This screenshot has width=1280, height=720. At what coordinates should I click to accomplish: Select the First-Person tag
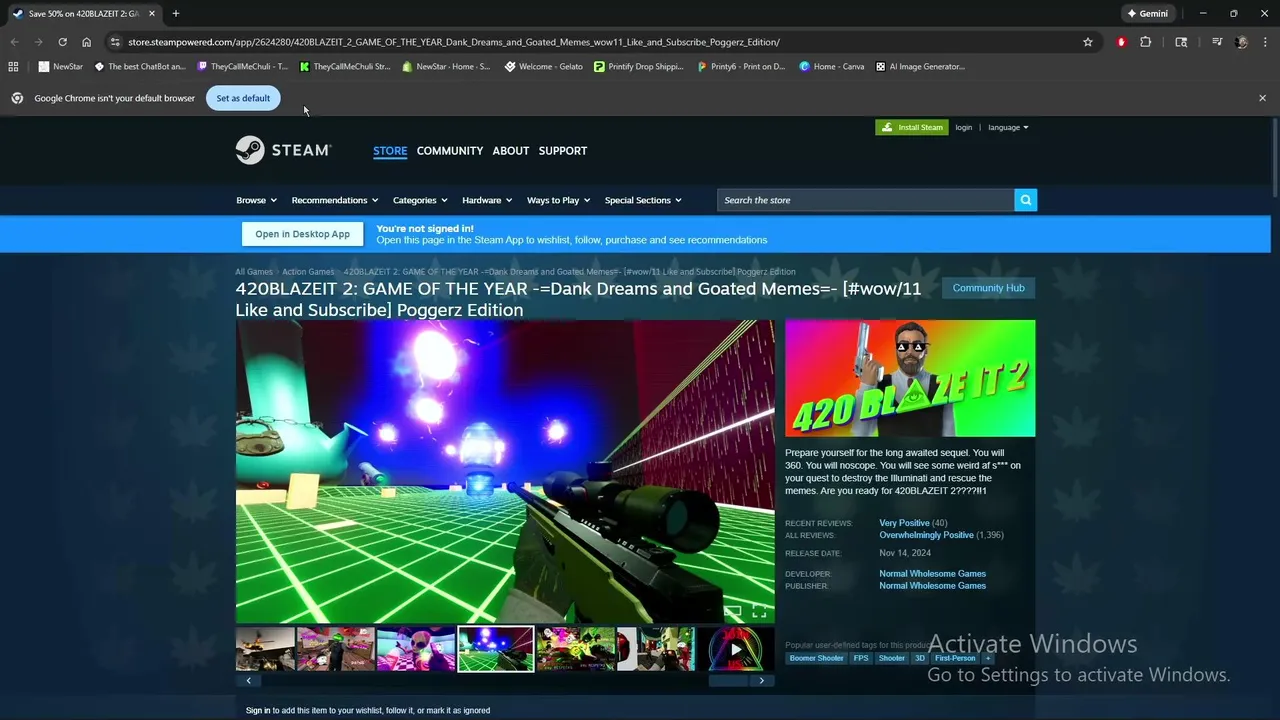(x=955, y=658)
